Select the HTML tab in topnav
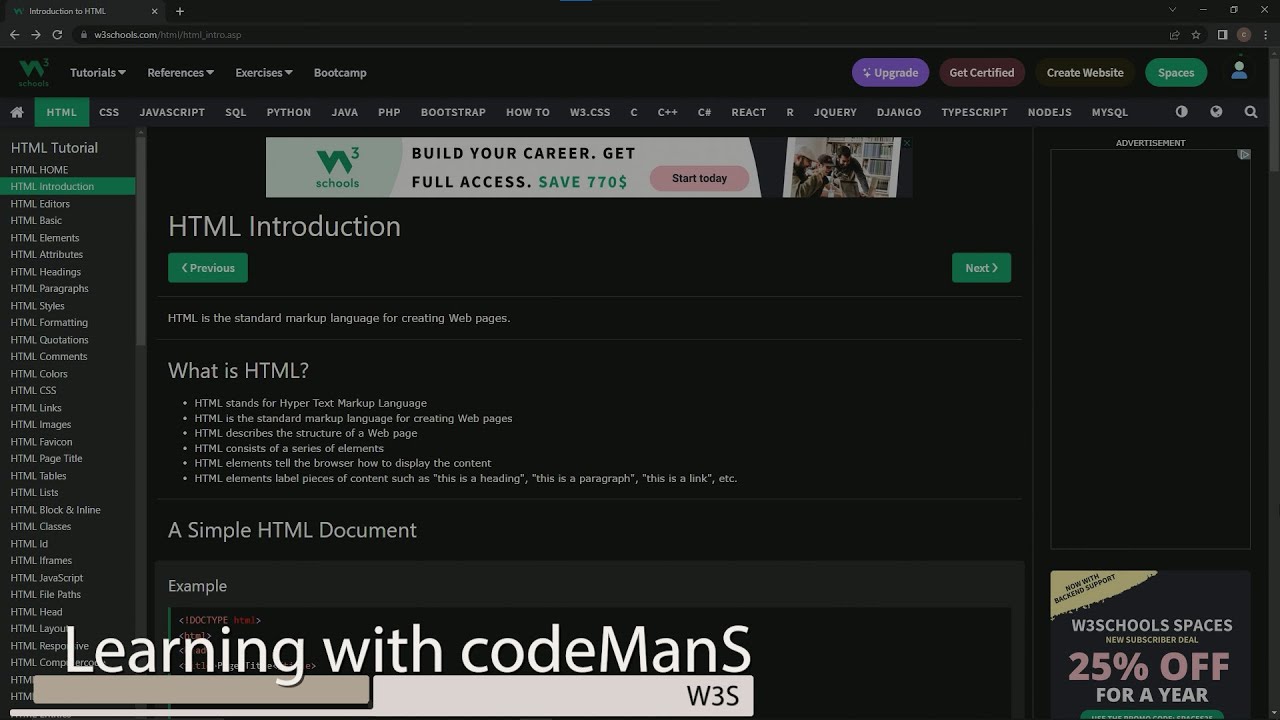The image size is (1280, 720). point(62,112)
